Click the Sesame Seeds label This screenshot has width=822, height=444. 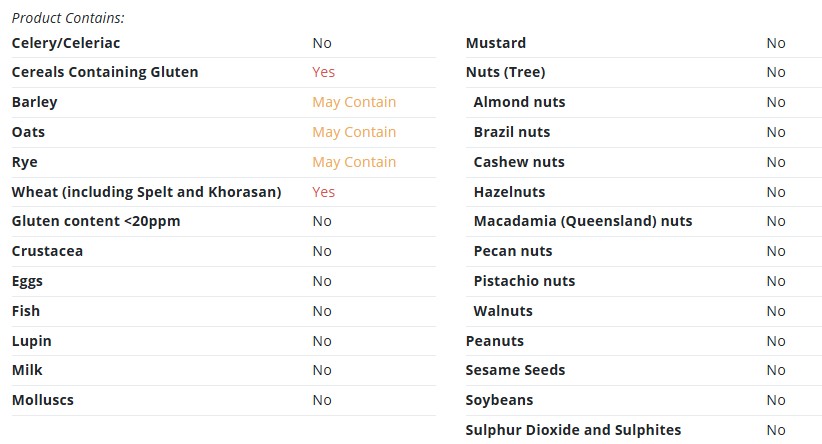click(x=515, y=370)
